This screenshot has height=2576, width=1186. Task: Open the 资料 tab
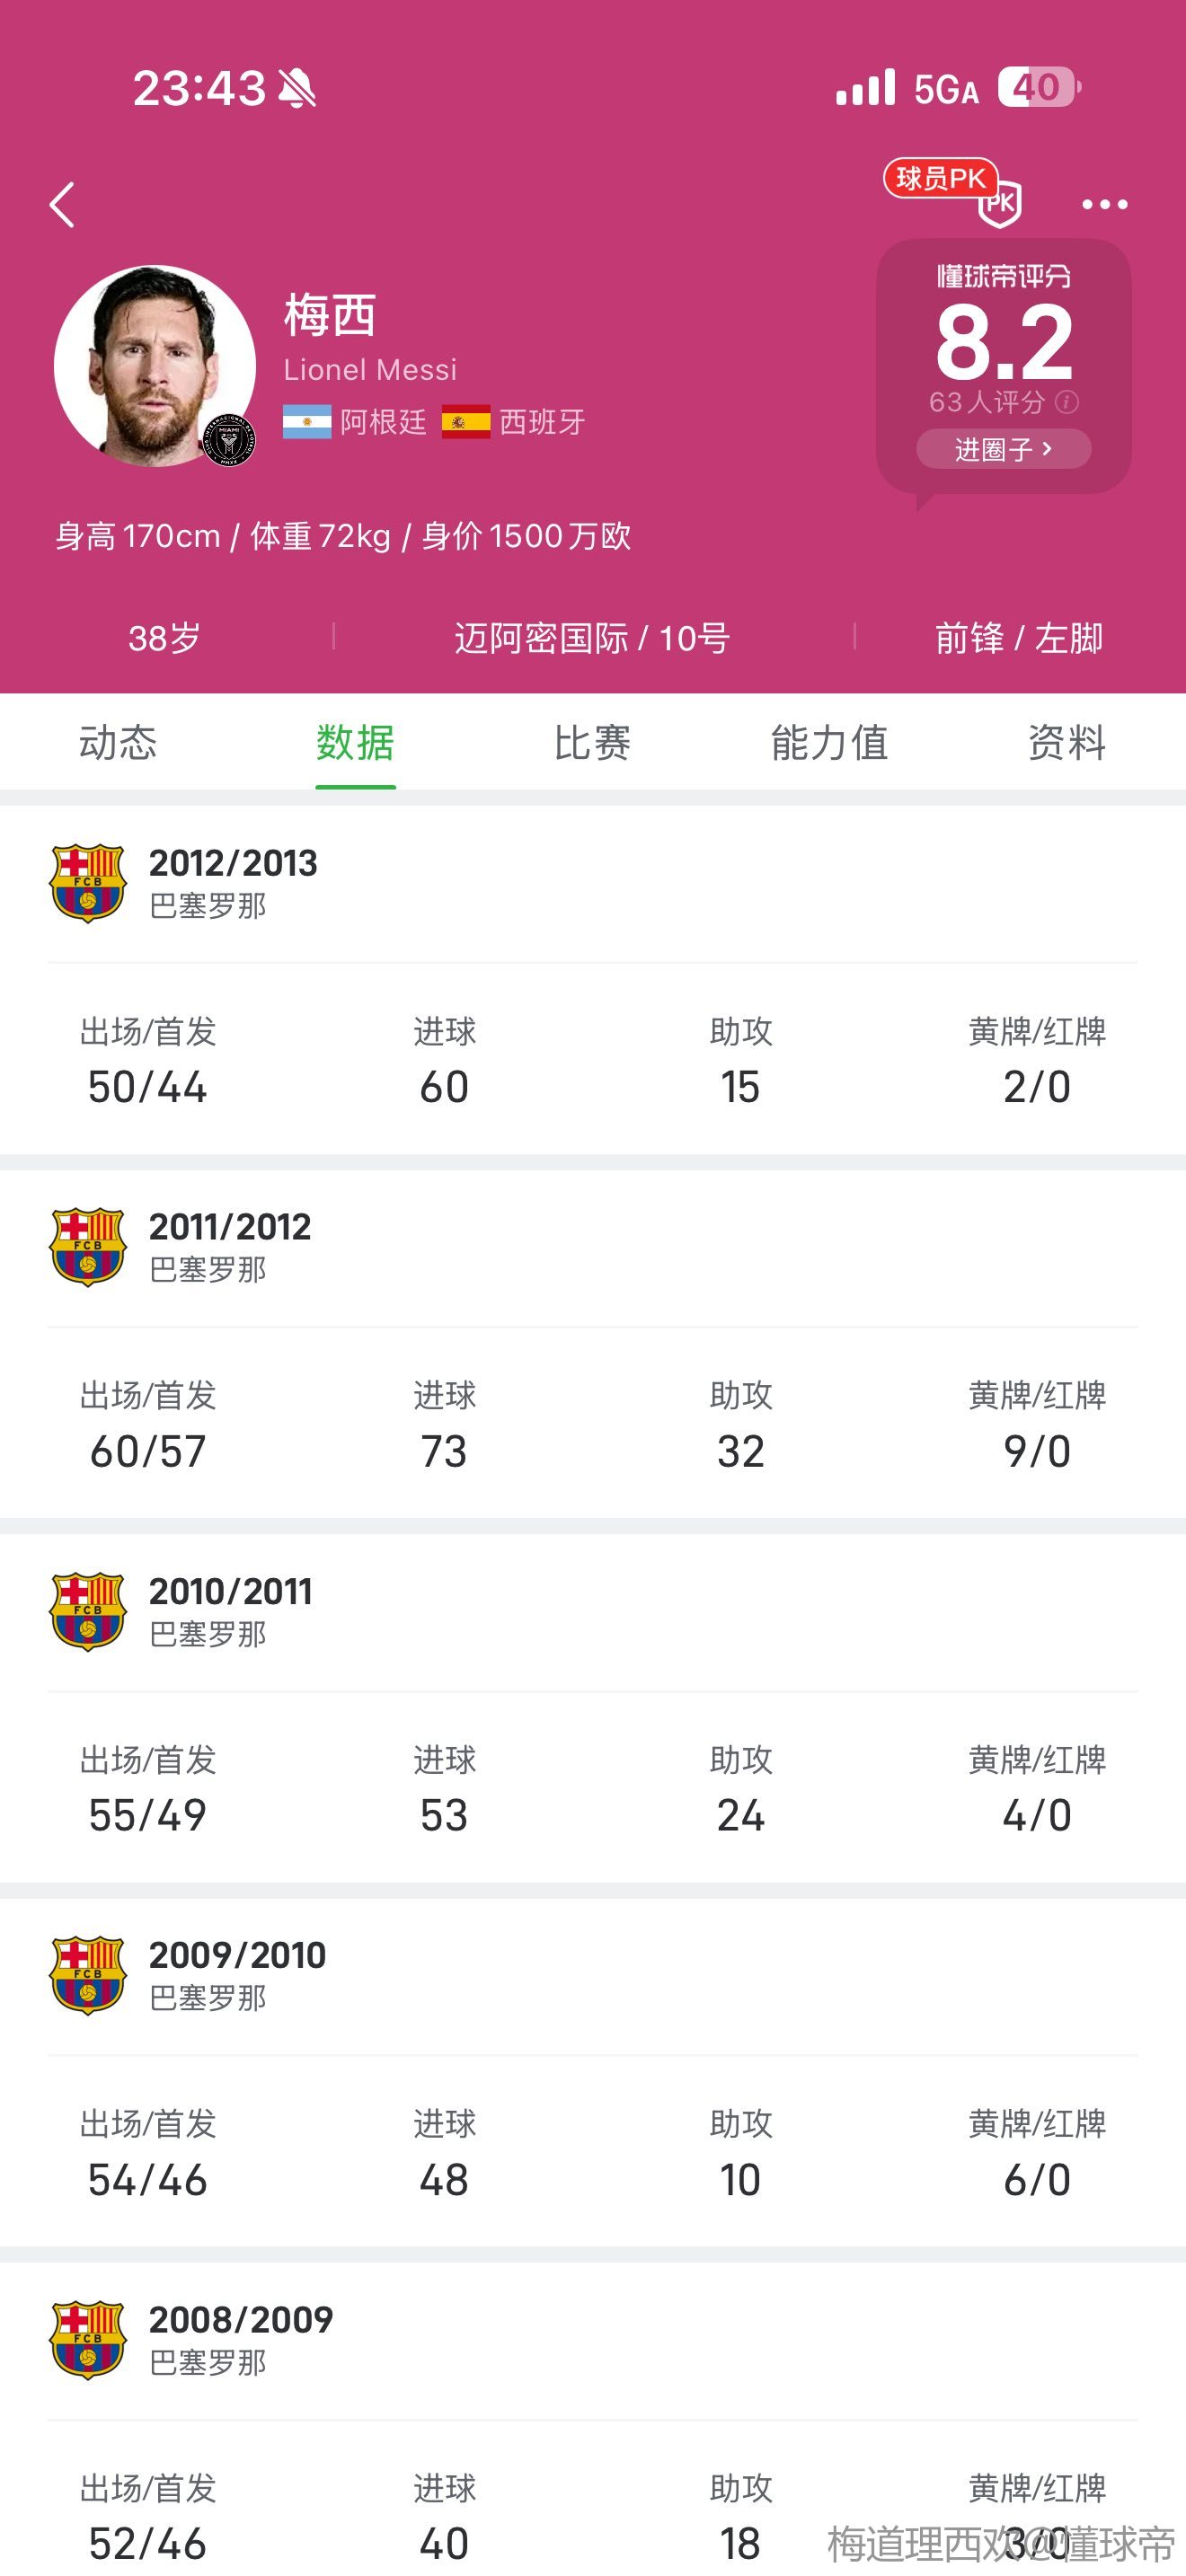click(x=1066, y=743)
